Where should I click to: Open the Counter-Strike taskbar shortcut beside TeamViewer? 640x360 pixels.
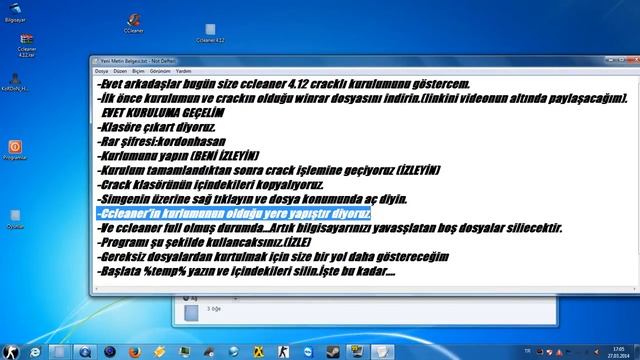(x=283, y=352)
